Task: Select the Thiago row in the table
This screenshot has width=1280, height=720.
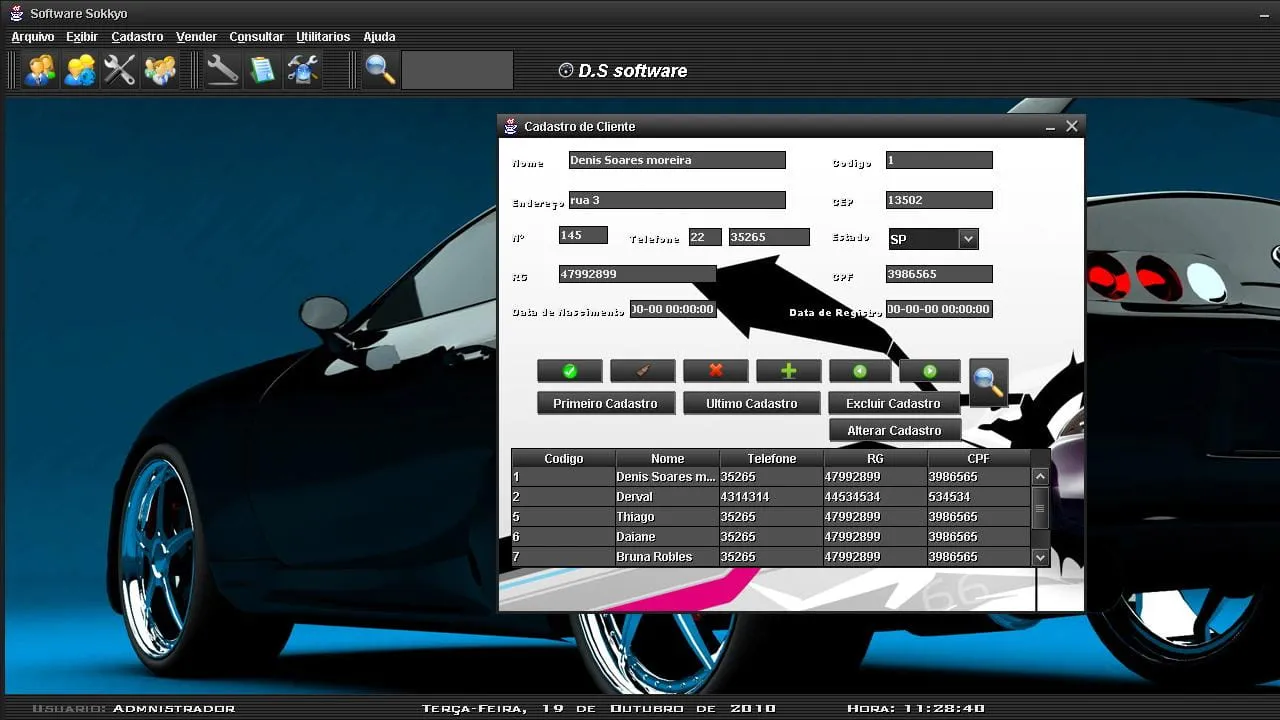Action: (771, 517)
